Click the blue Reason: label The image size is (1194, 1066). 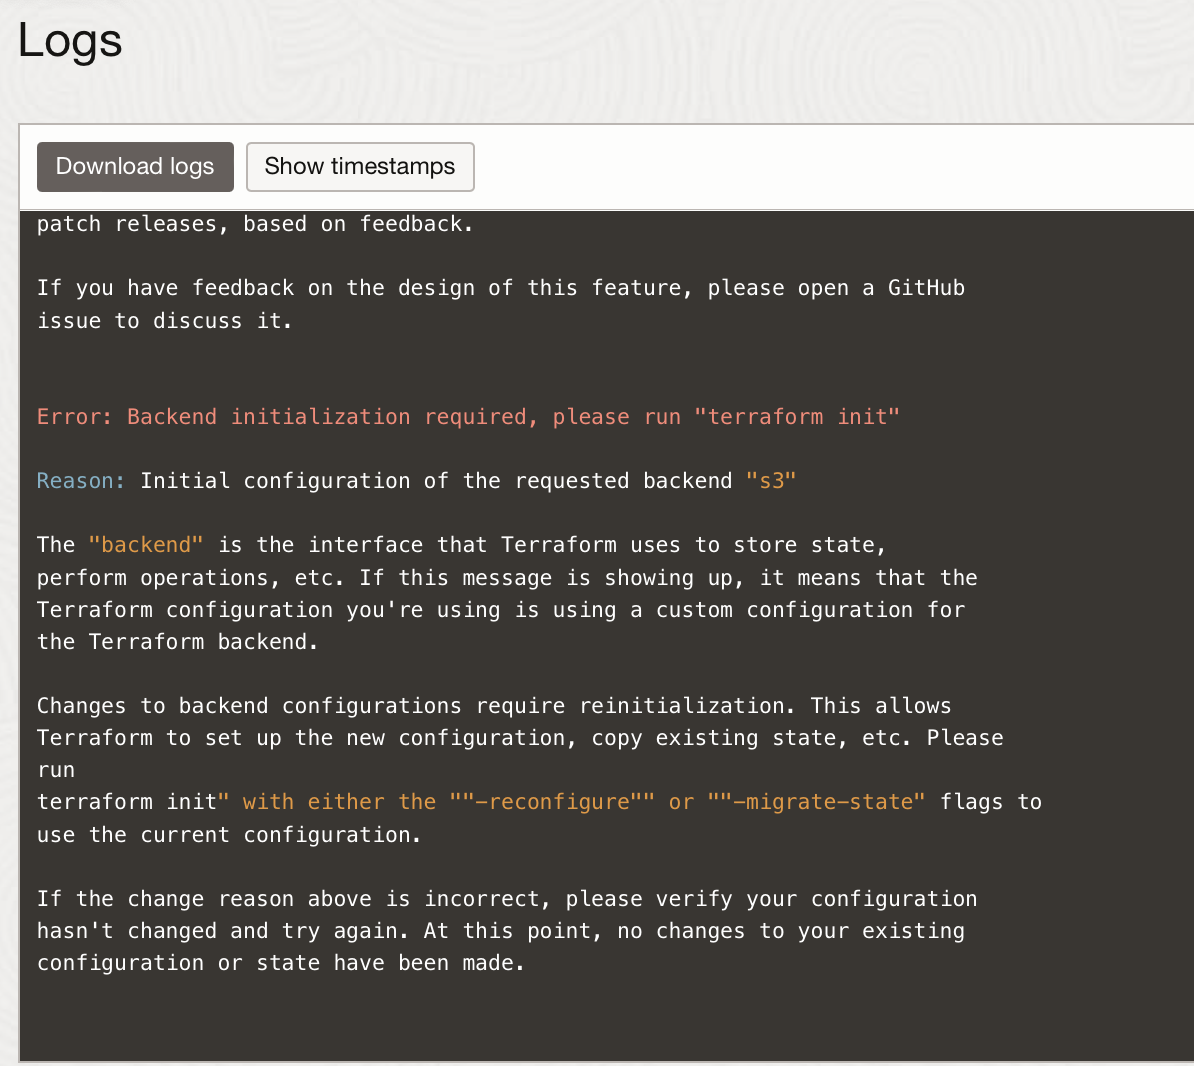(81, 481)
